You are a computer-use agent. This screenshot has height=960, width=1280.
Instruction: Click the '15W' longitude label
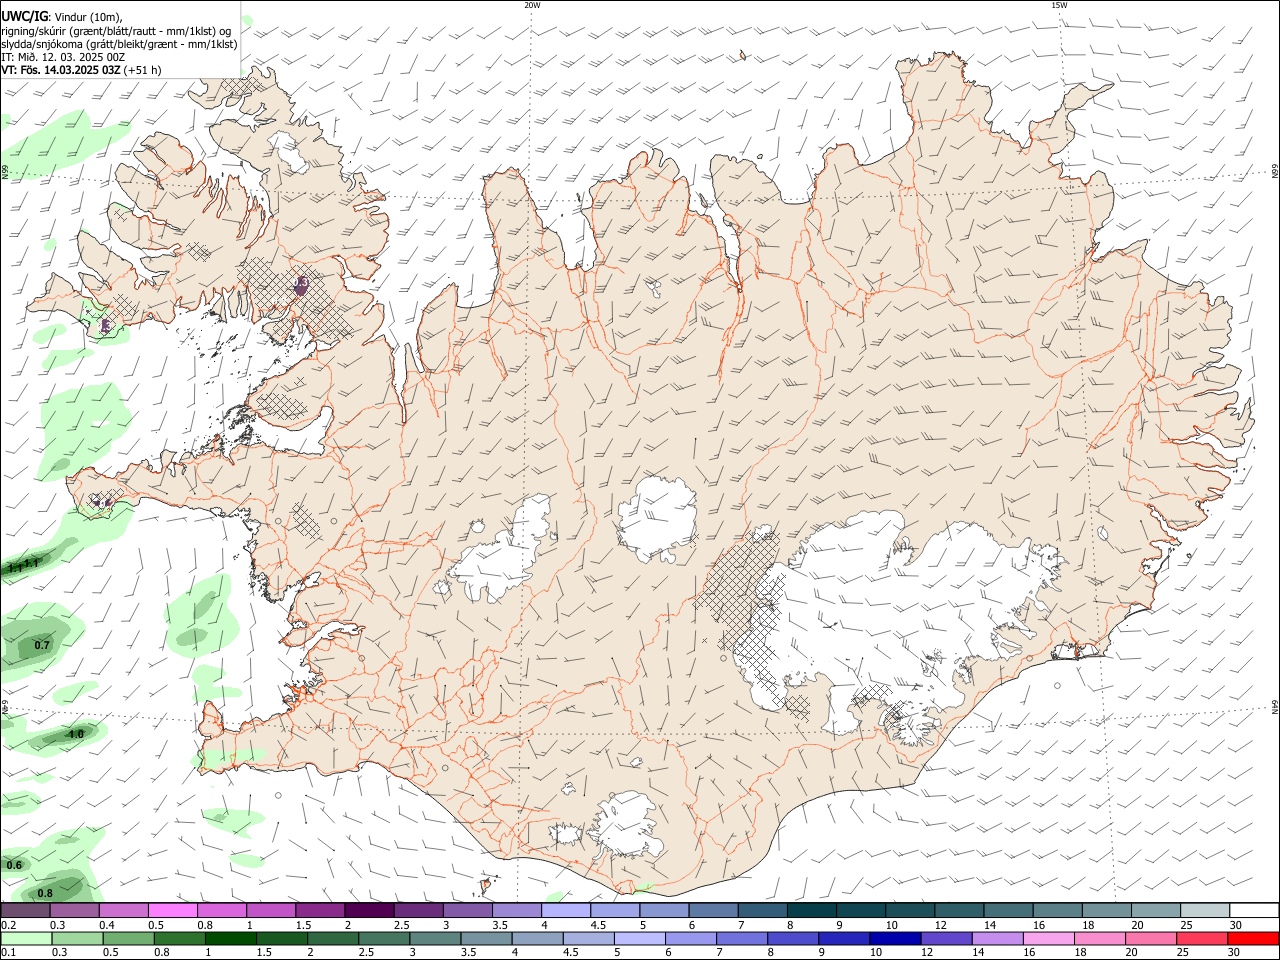pos(1059,5)
